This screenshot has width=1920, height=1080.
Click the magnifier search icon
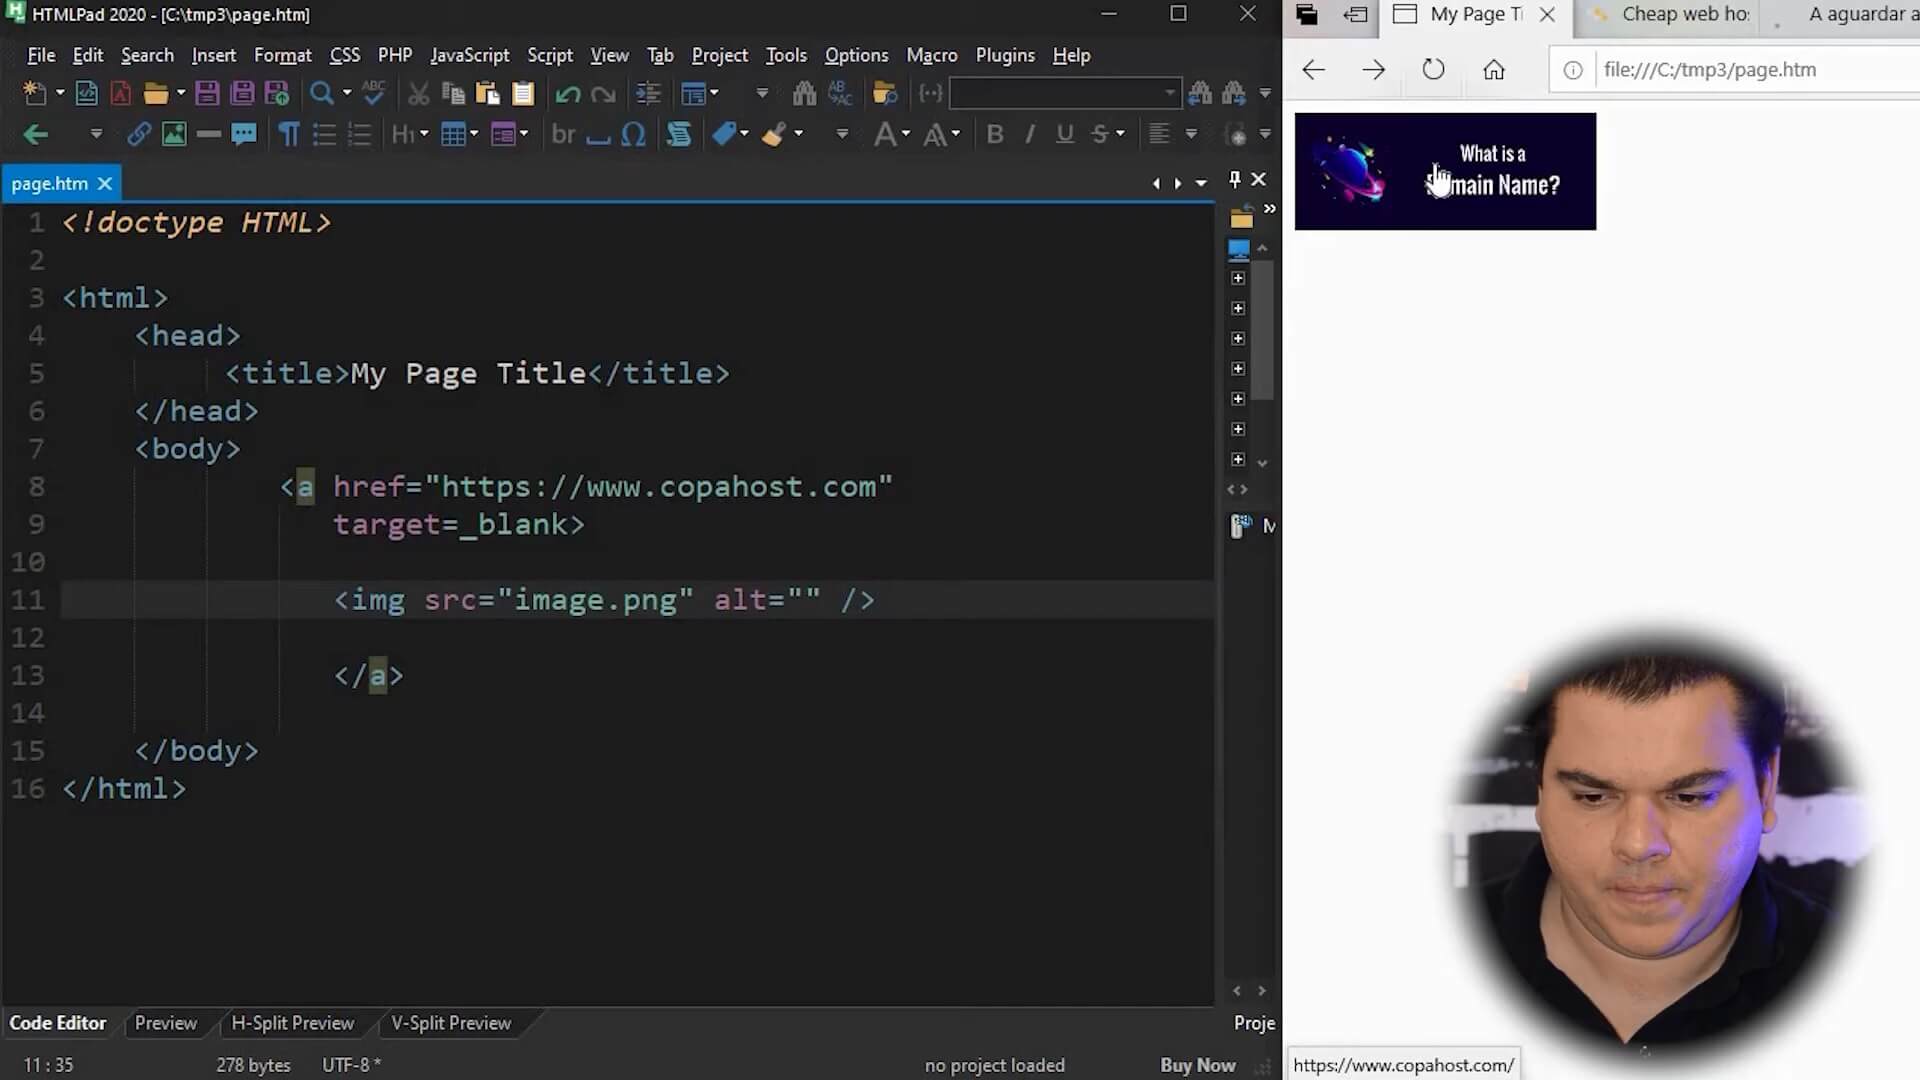point(321,94)
